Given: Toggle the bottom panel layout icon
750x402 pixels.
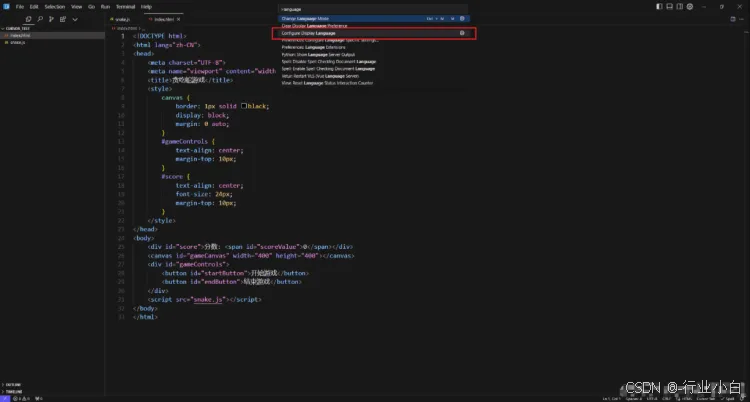Looking at the screenshot, I should pos(669,7).
